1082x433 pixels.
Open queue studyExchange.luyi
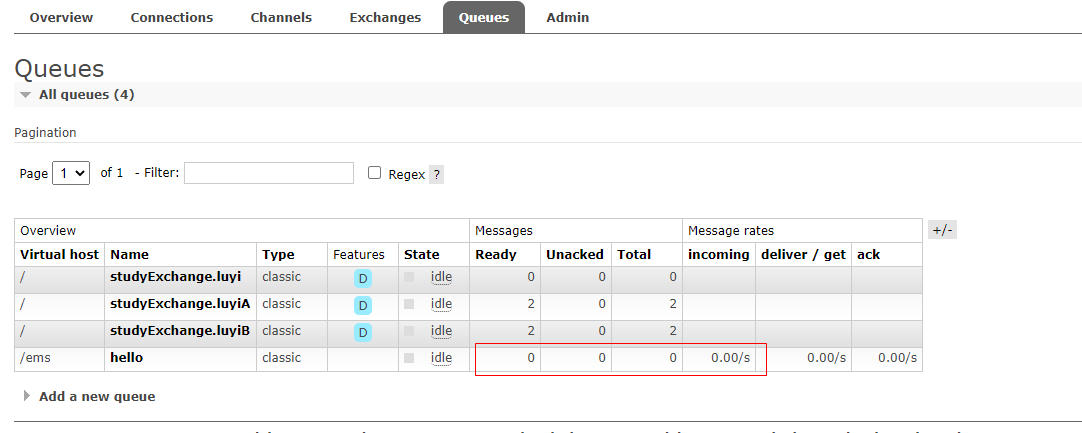[x=175, y=277]
